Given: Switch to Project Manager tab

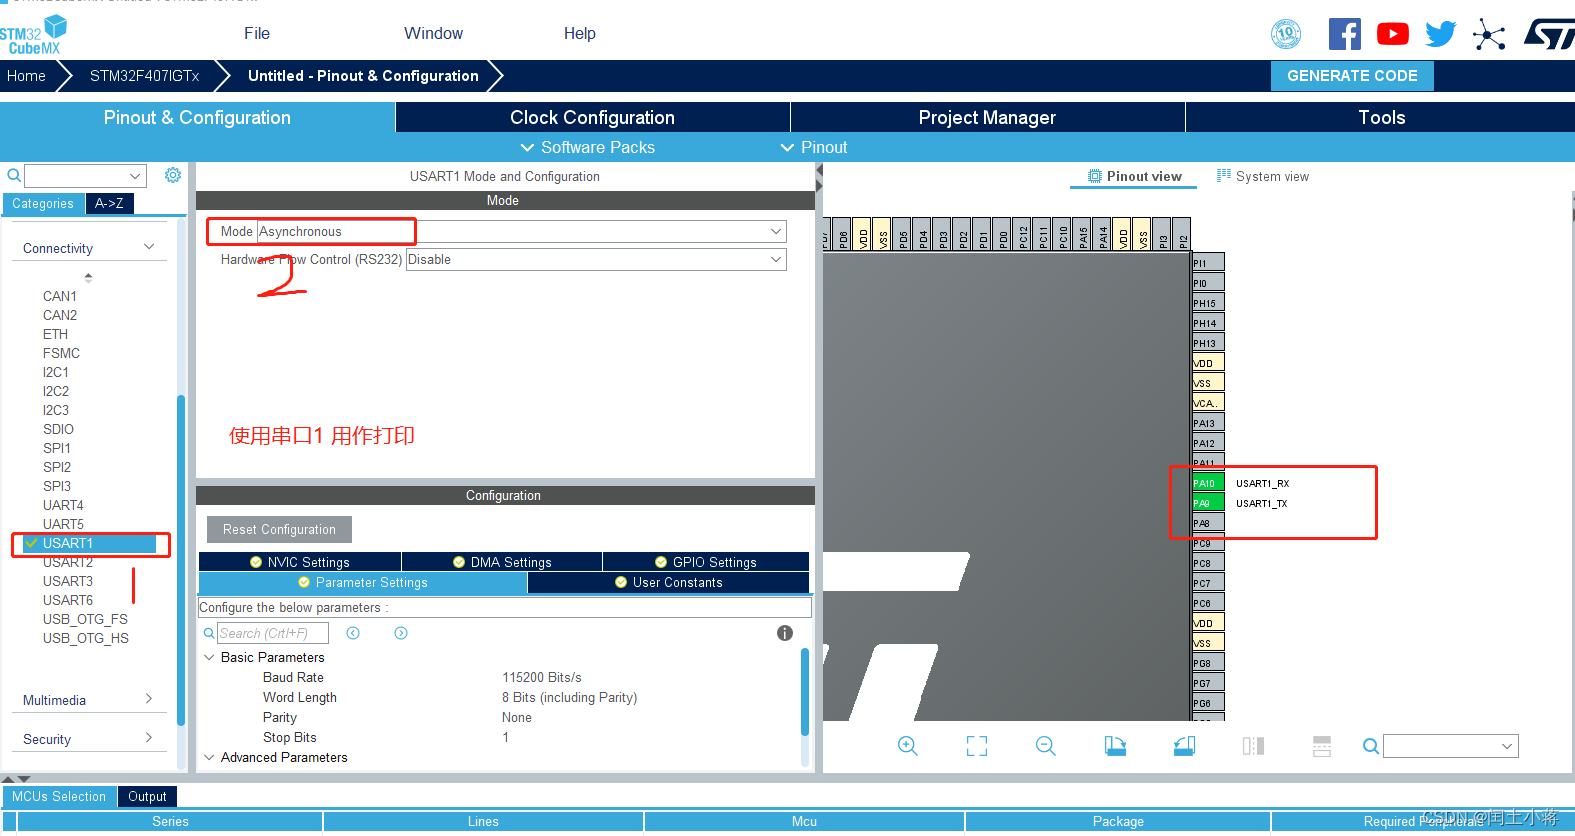Looking at the screenshot, I should click(987, 117).
